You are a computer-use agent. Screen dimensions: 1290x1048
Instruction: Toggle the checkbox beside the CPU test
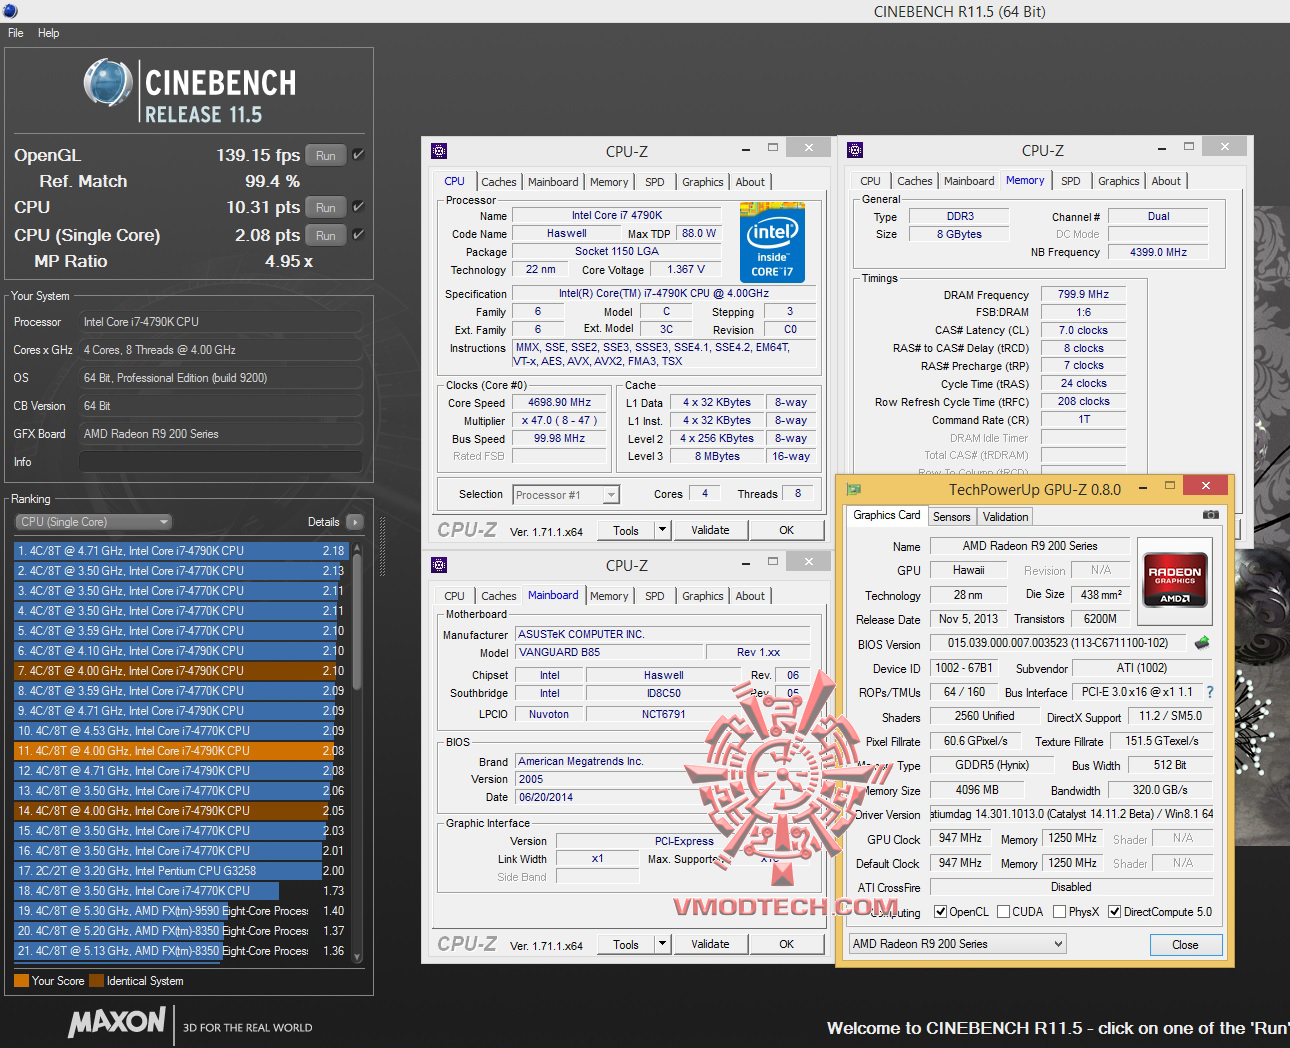click(x=358, y=207)
